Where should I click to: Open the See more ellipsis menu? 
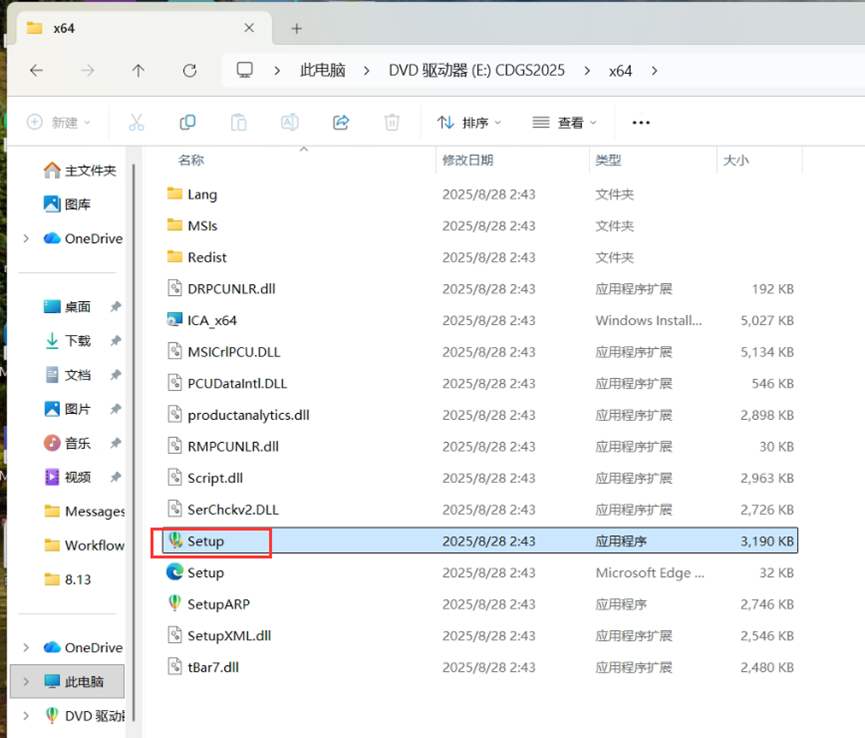[641, 123]
